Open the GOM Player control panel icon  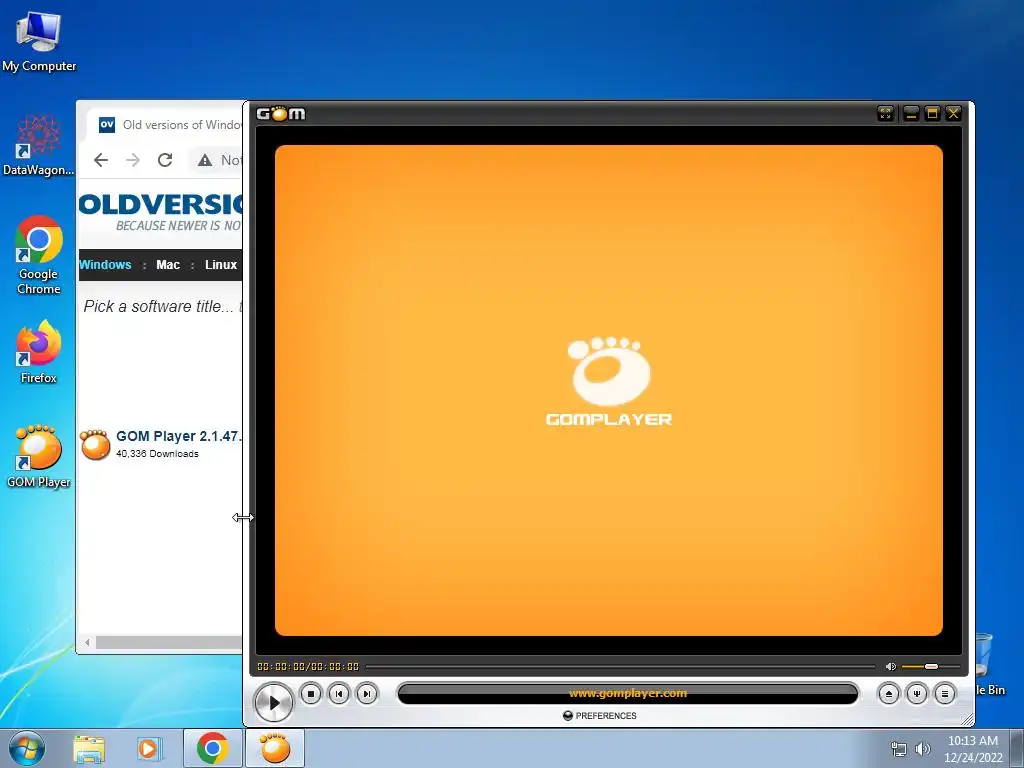pos(917,694)
